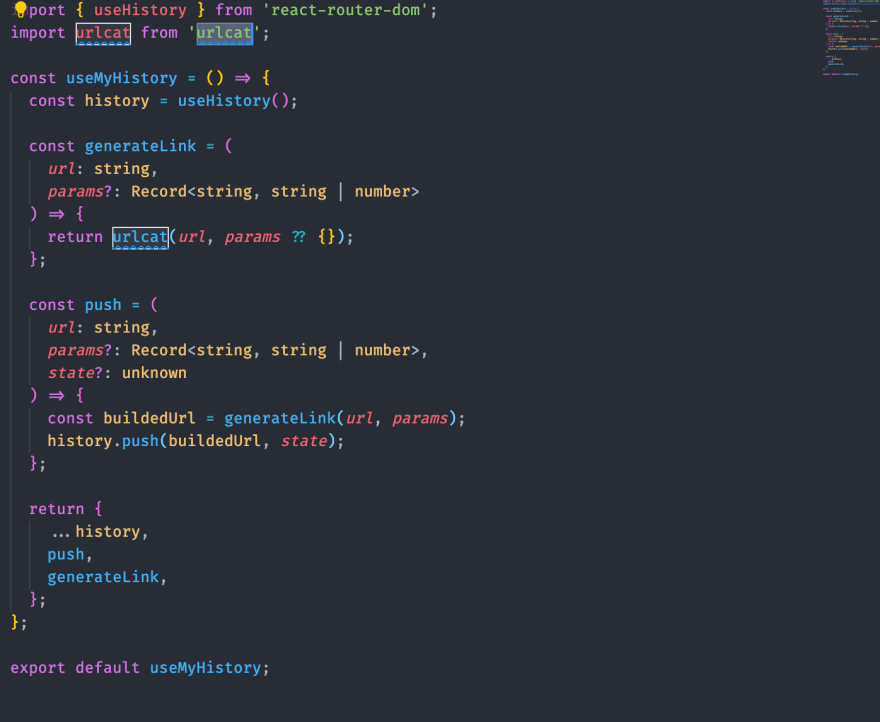Click the export keyword
This screenshot has width=880, height=722.
[38, 668]
